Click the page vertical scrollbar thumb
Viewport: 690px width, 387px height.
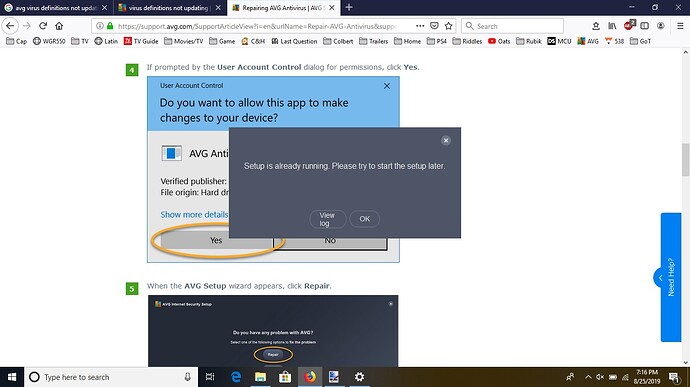685,159
